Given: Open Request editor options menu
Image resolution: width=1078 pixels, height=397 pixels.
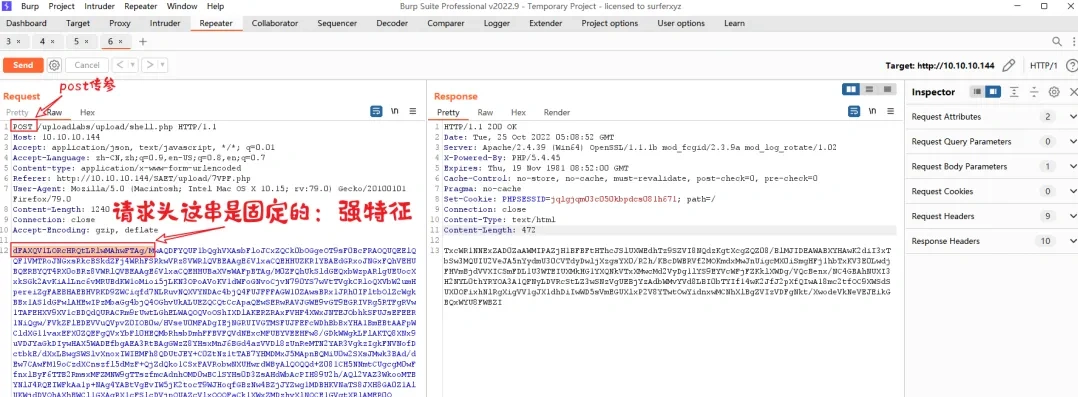Looking at the screenshot, I should coord(413,111).
